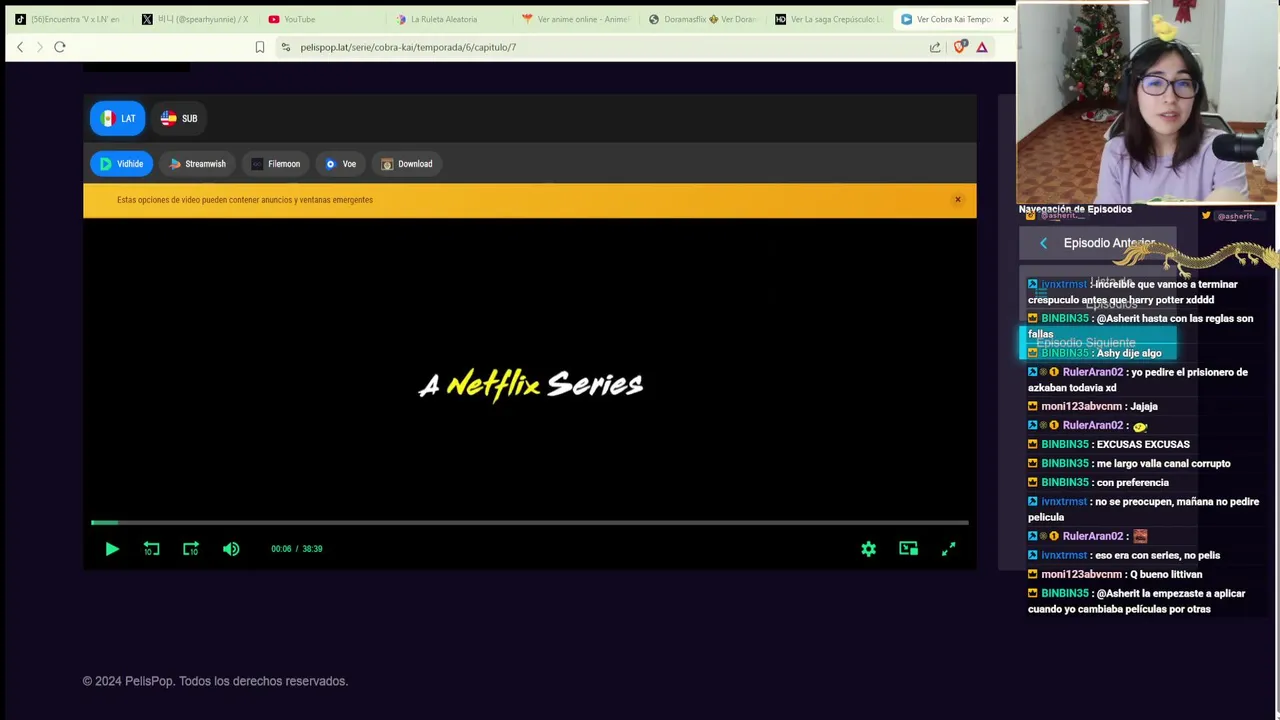The image size is (1280, 720).
Task: Click the share page icon
Action: click(x=935, y=47)
